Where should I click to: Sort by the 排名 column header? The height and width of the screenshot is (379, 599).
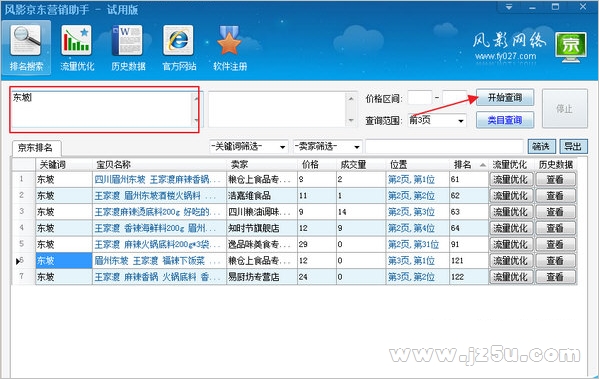coord(469,165)
